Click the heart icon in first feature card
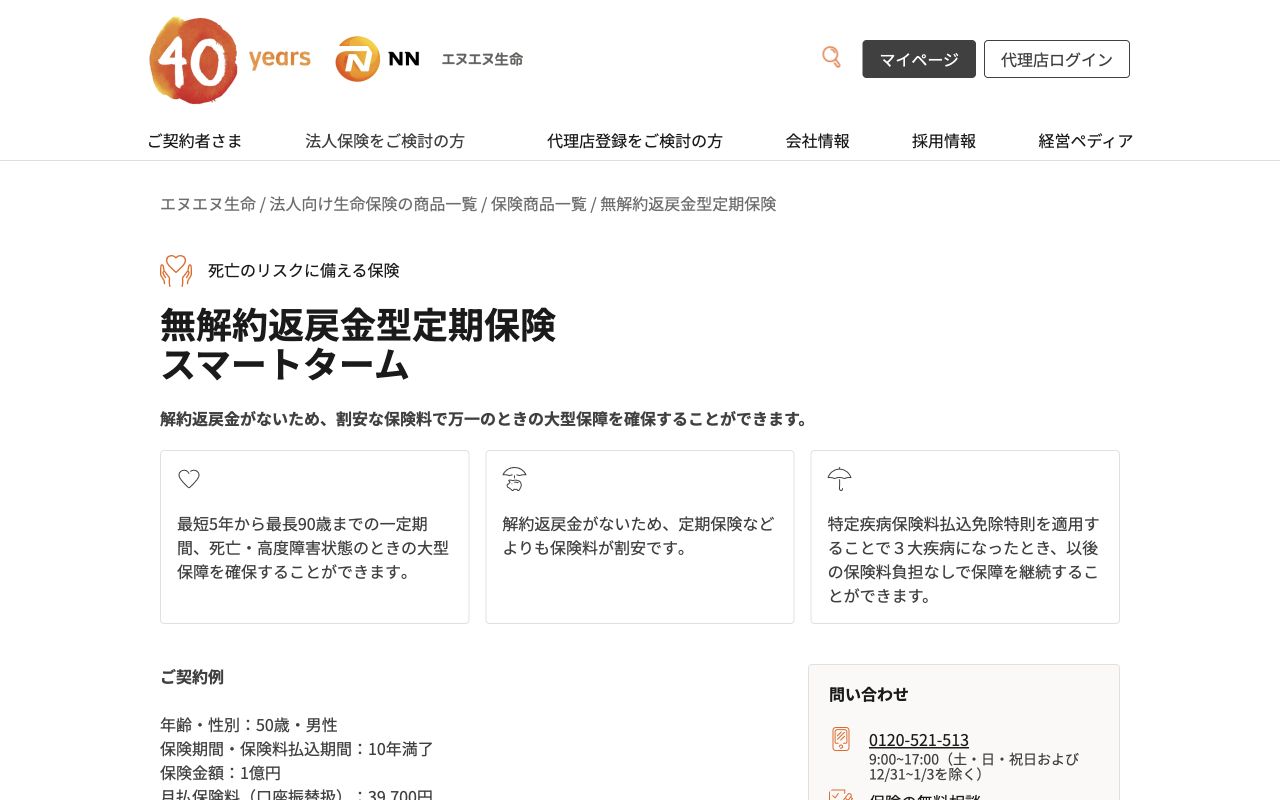The image size is (1280, 800). pos(189,479)
